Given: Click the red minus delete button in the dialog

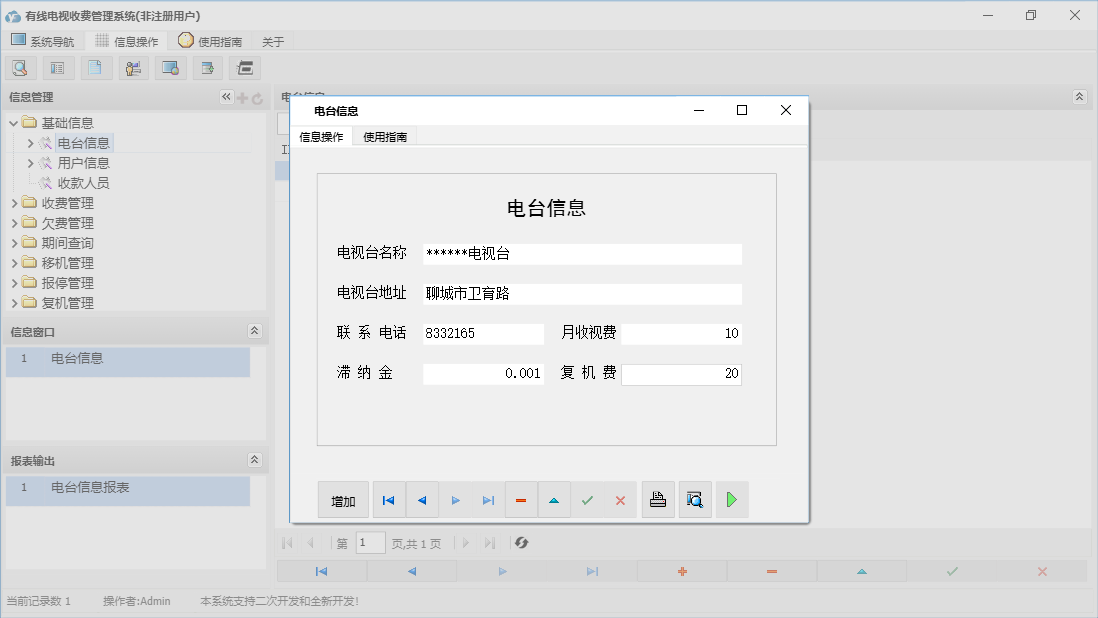Looking at the screenshot, I should 521,500.
